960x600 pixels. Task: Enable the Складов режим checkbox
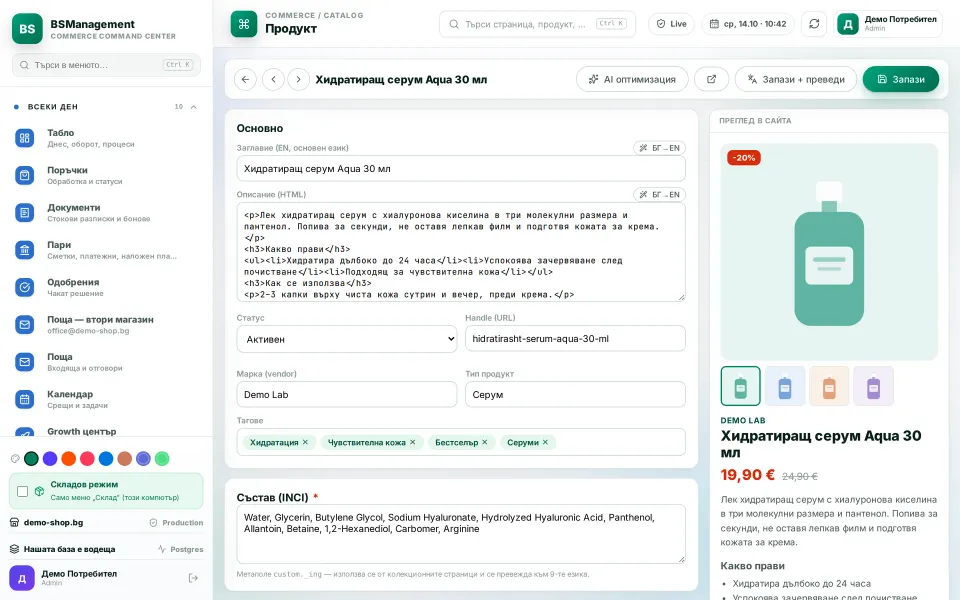23,491
